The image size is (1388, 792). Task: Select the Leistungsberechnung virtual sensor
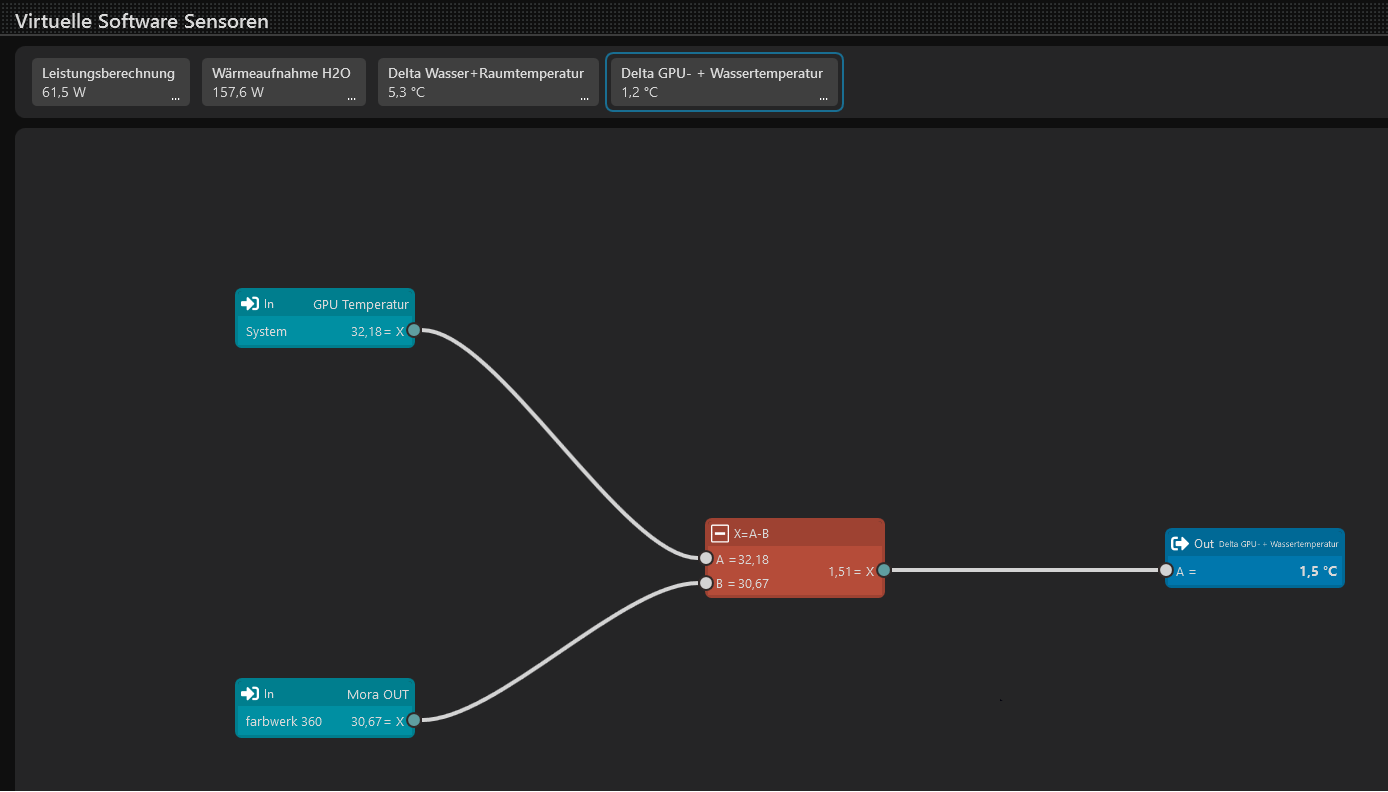111,82
